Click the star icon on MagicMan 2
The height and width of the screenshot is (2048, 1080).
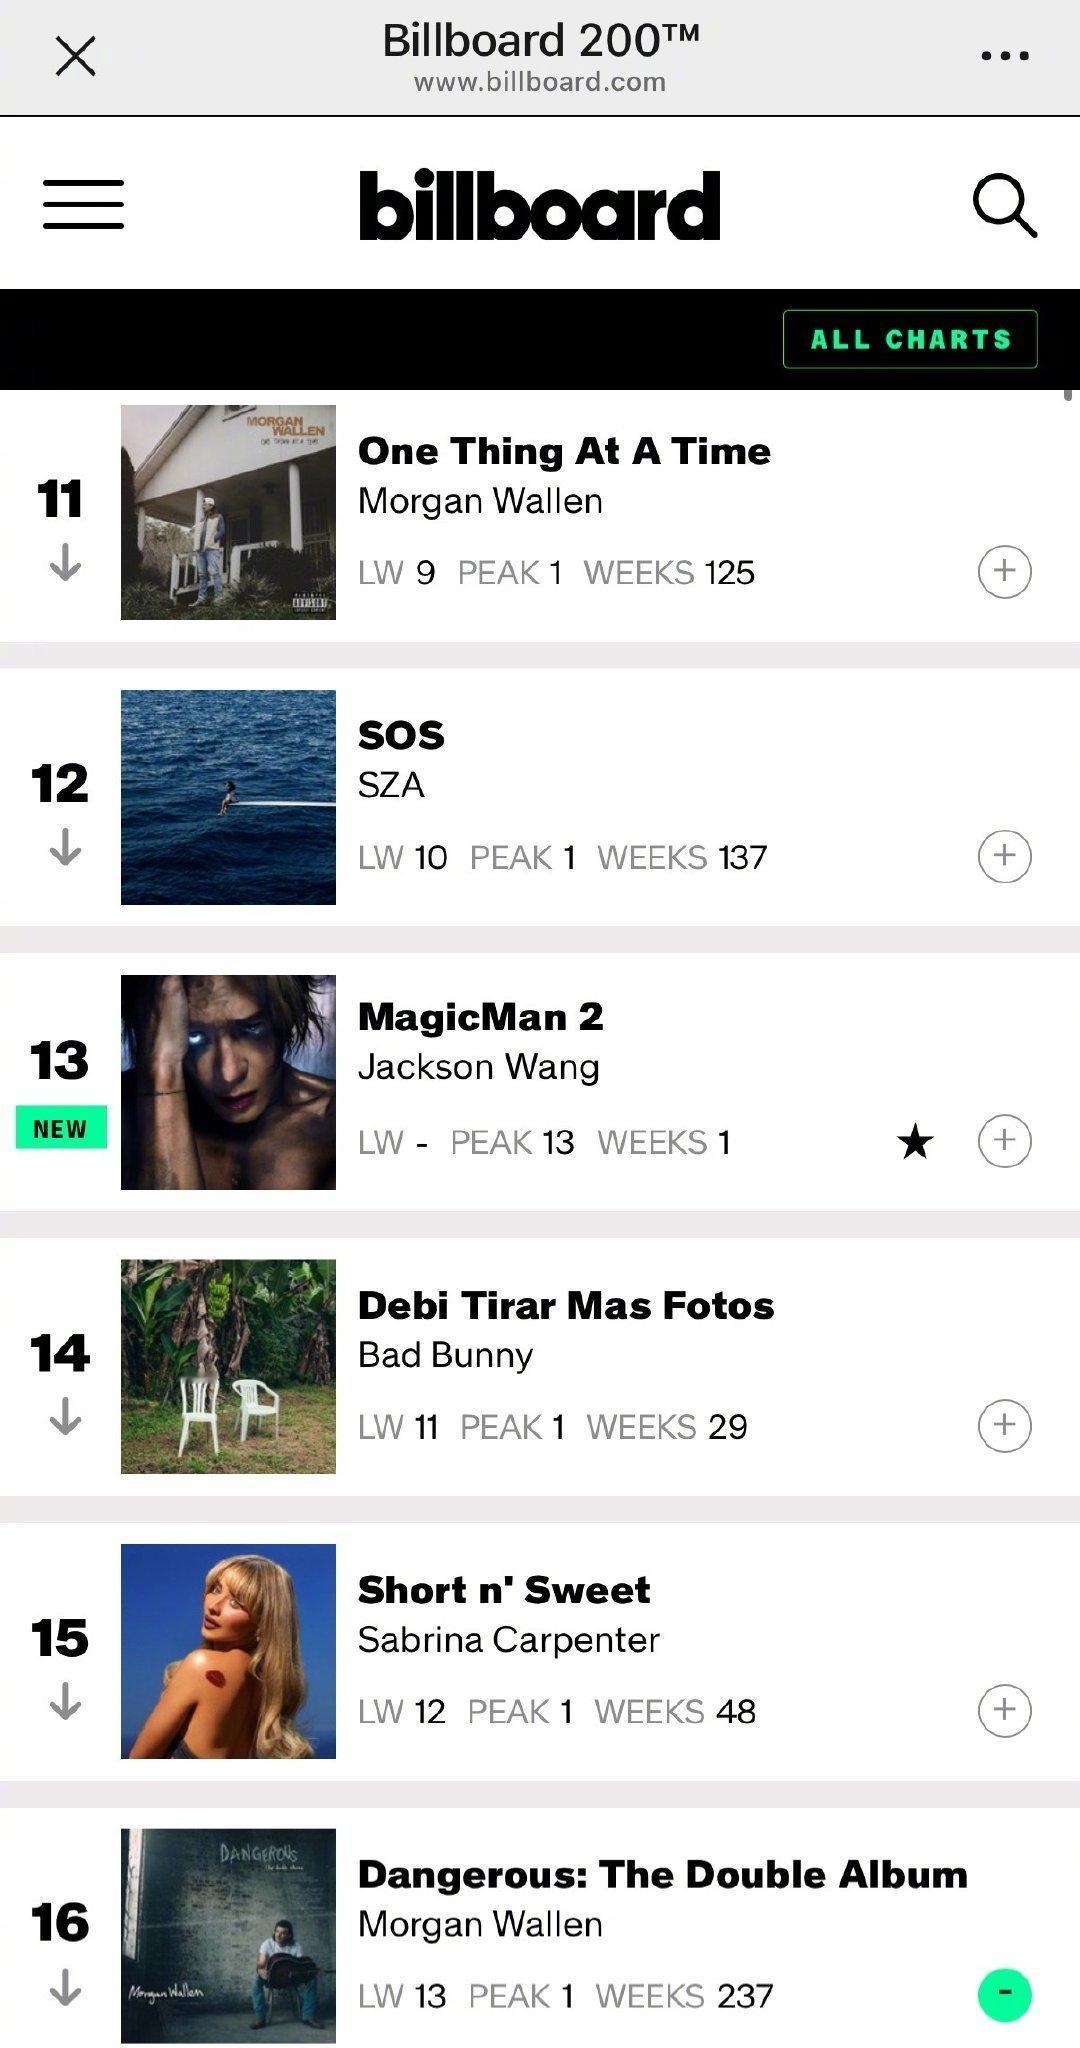[x=915, y=1141]
